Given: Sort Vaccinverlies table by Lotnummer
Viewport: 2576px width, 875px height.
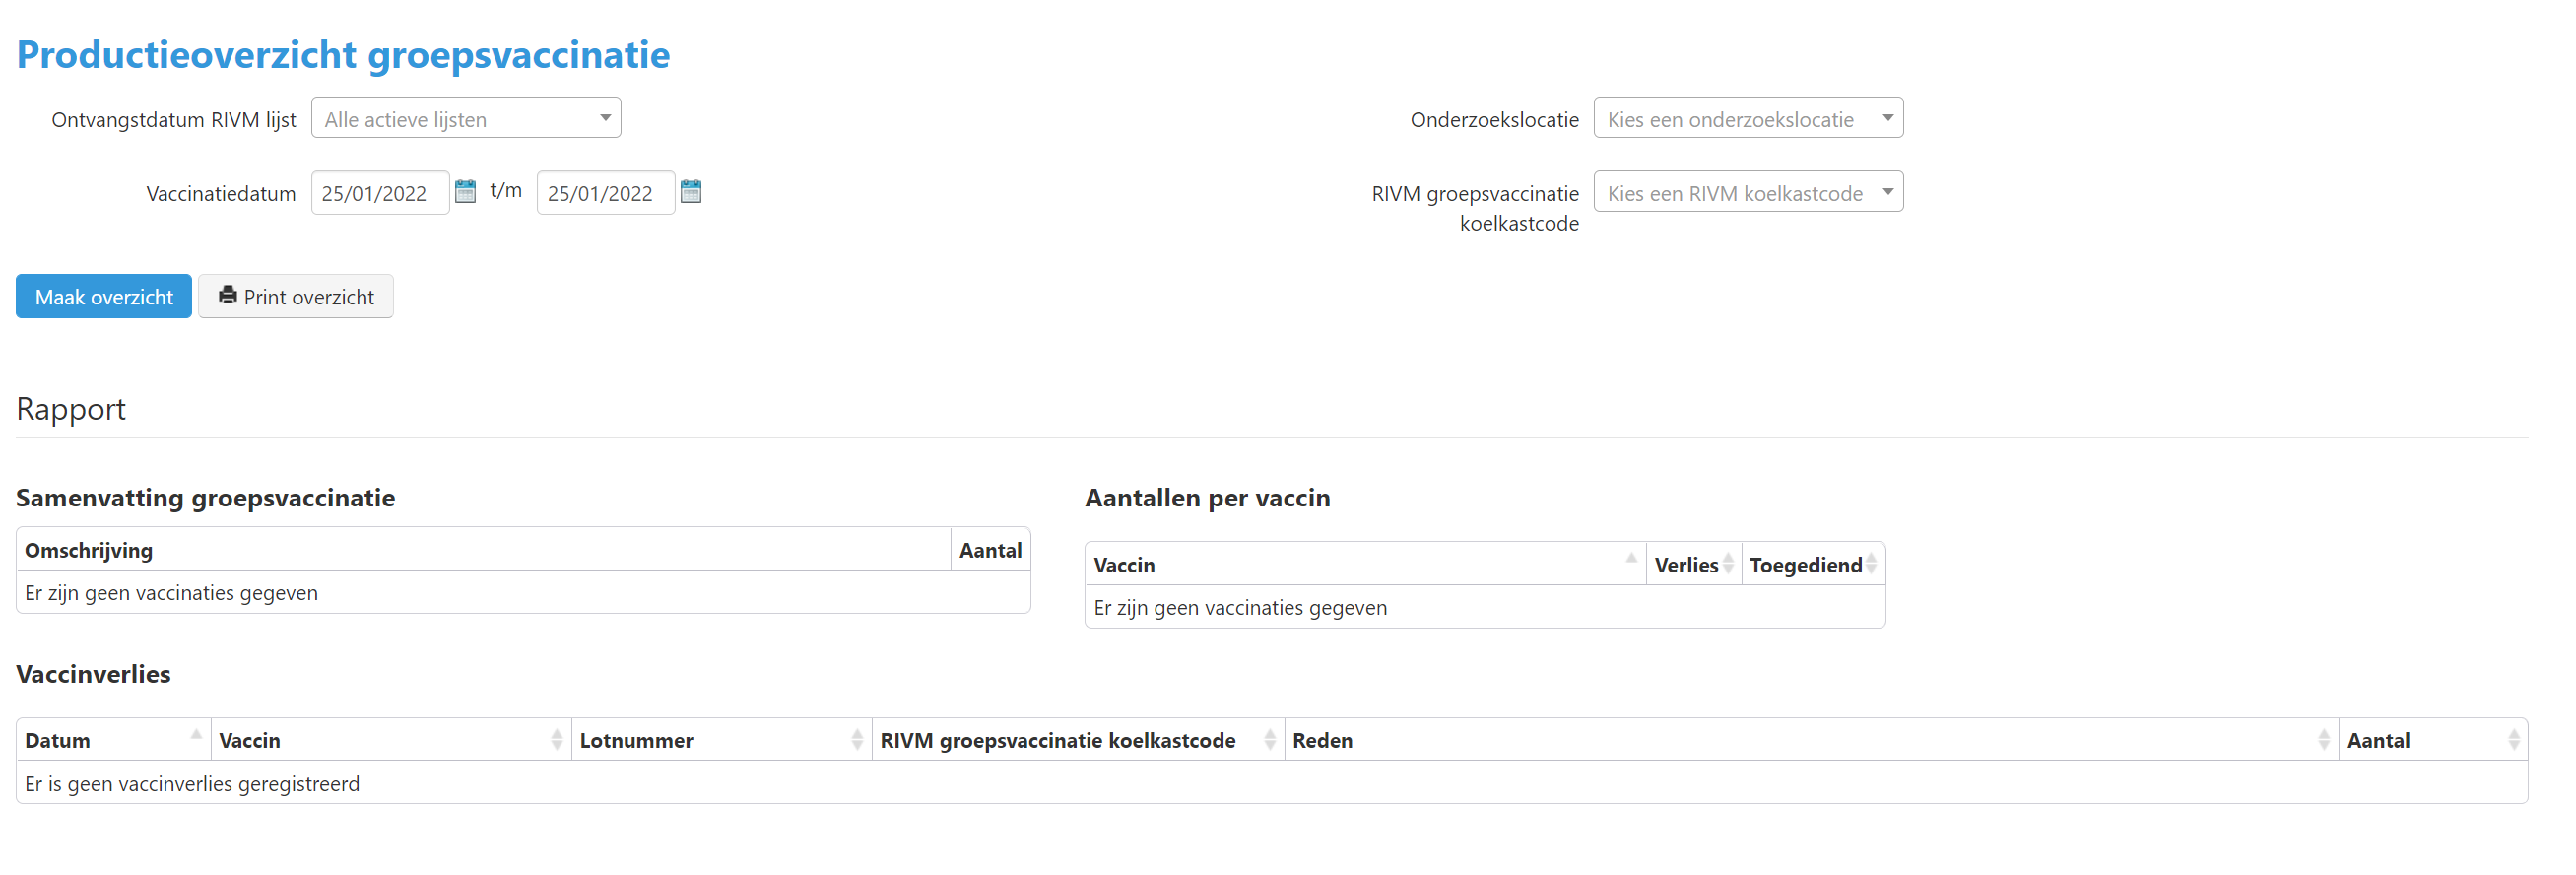Looking at the screenshot, I should click(x=720, y=740).
